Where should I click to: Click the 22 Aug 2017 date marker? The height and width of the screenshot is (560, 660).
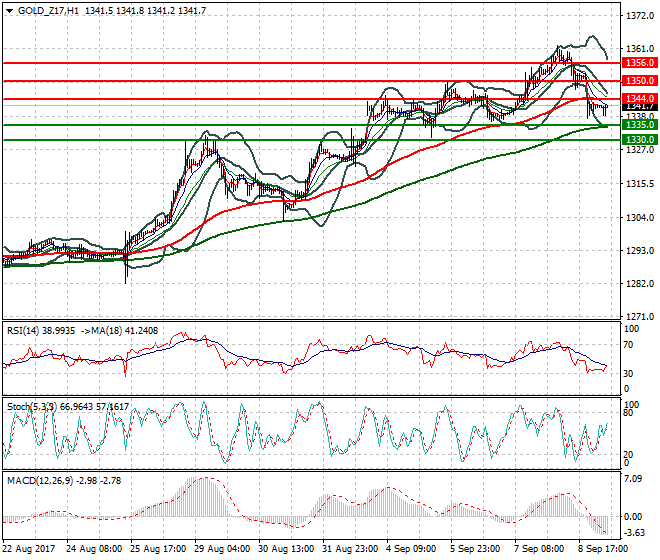(x=29, y=549)
